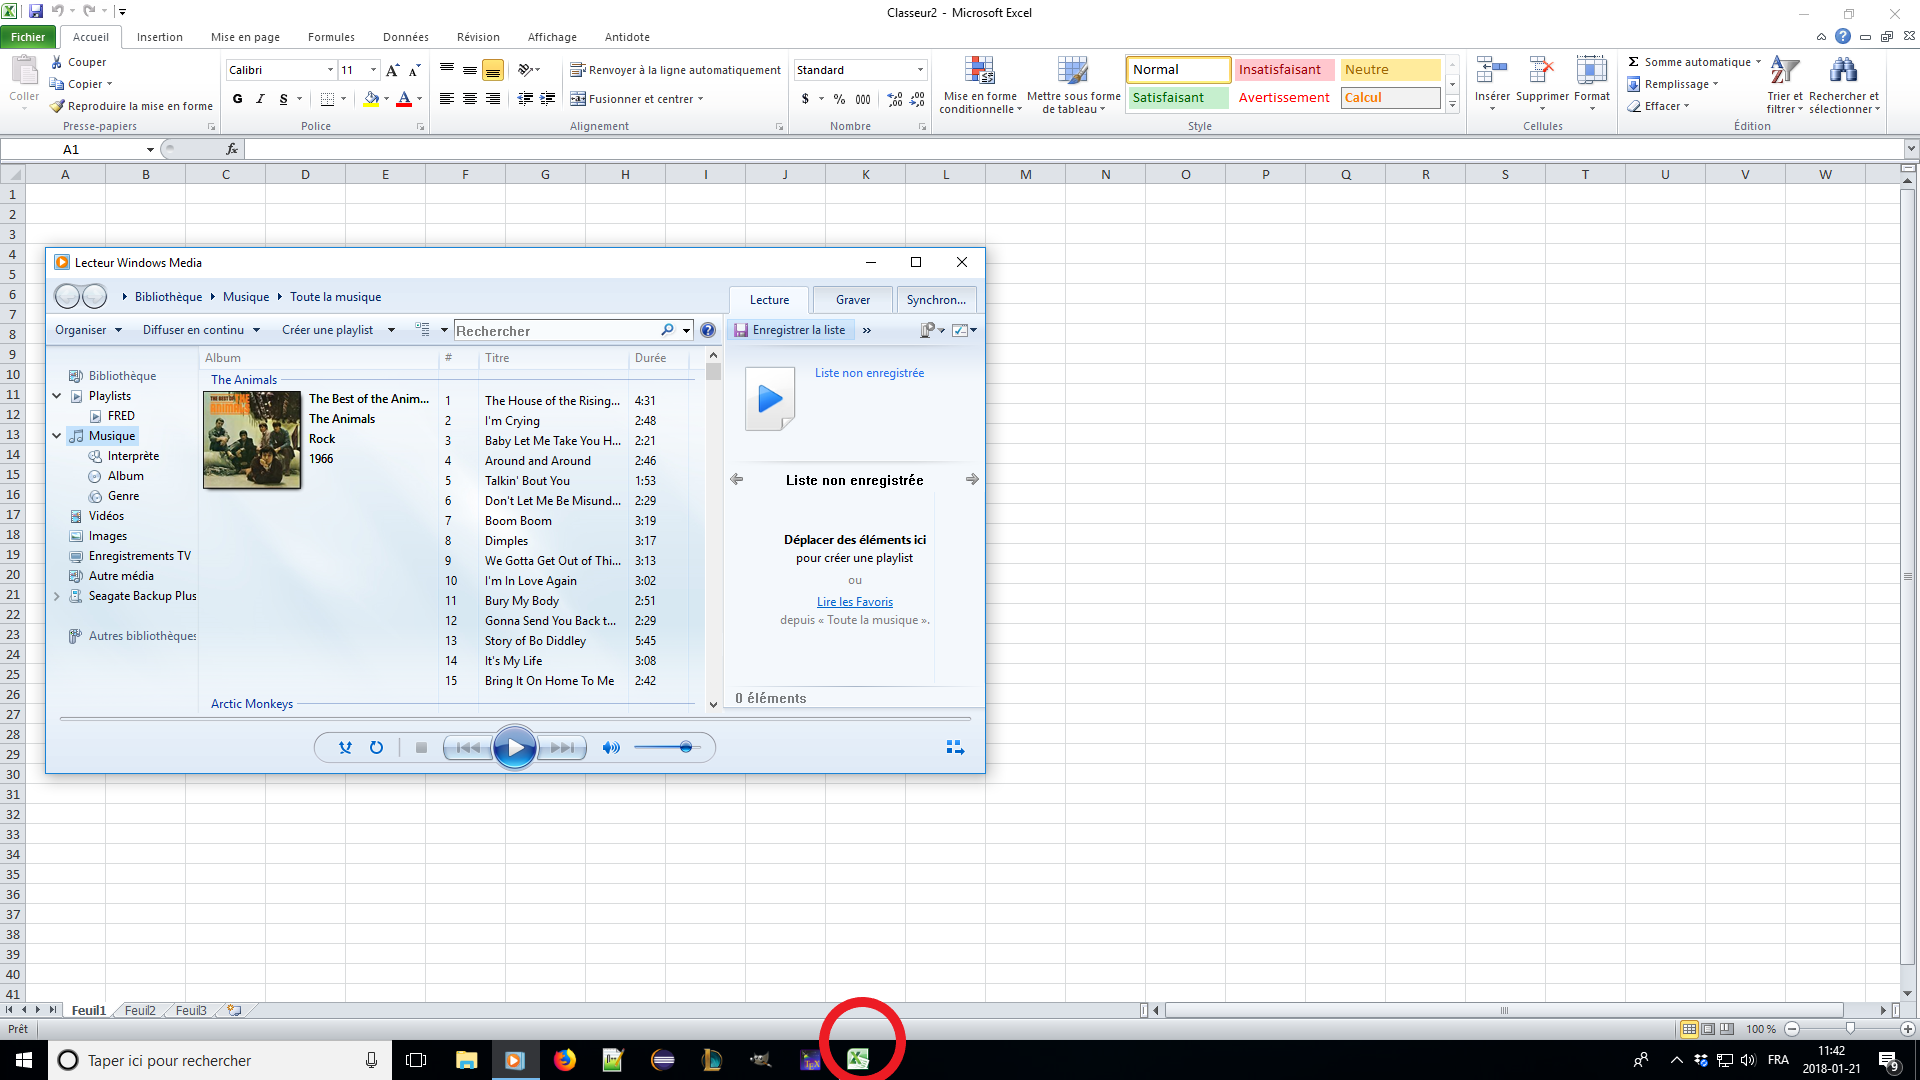Image resolution: width=1920 pixels, height=1080 pixels.
Task: Mute the Media Player volume
Action: click(610, 747)
